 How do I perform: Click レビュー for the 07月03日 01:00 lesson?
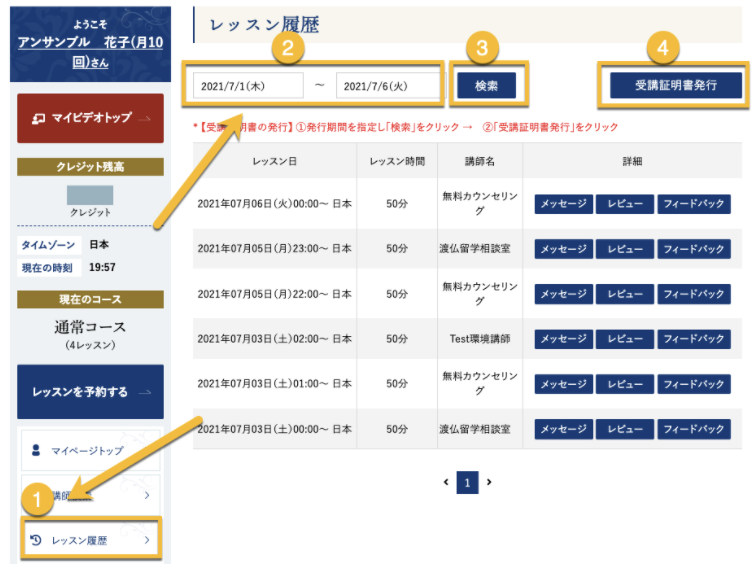pos(624,384)
